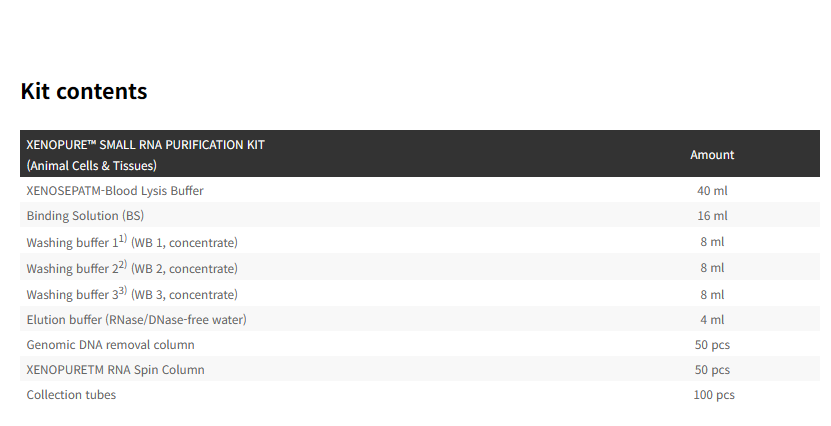The height and width of the screenshot is (426, 831).
Task: Open footnote 3 superscript on Washing buffer 3
Action: click(x=123, y=291)
